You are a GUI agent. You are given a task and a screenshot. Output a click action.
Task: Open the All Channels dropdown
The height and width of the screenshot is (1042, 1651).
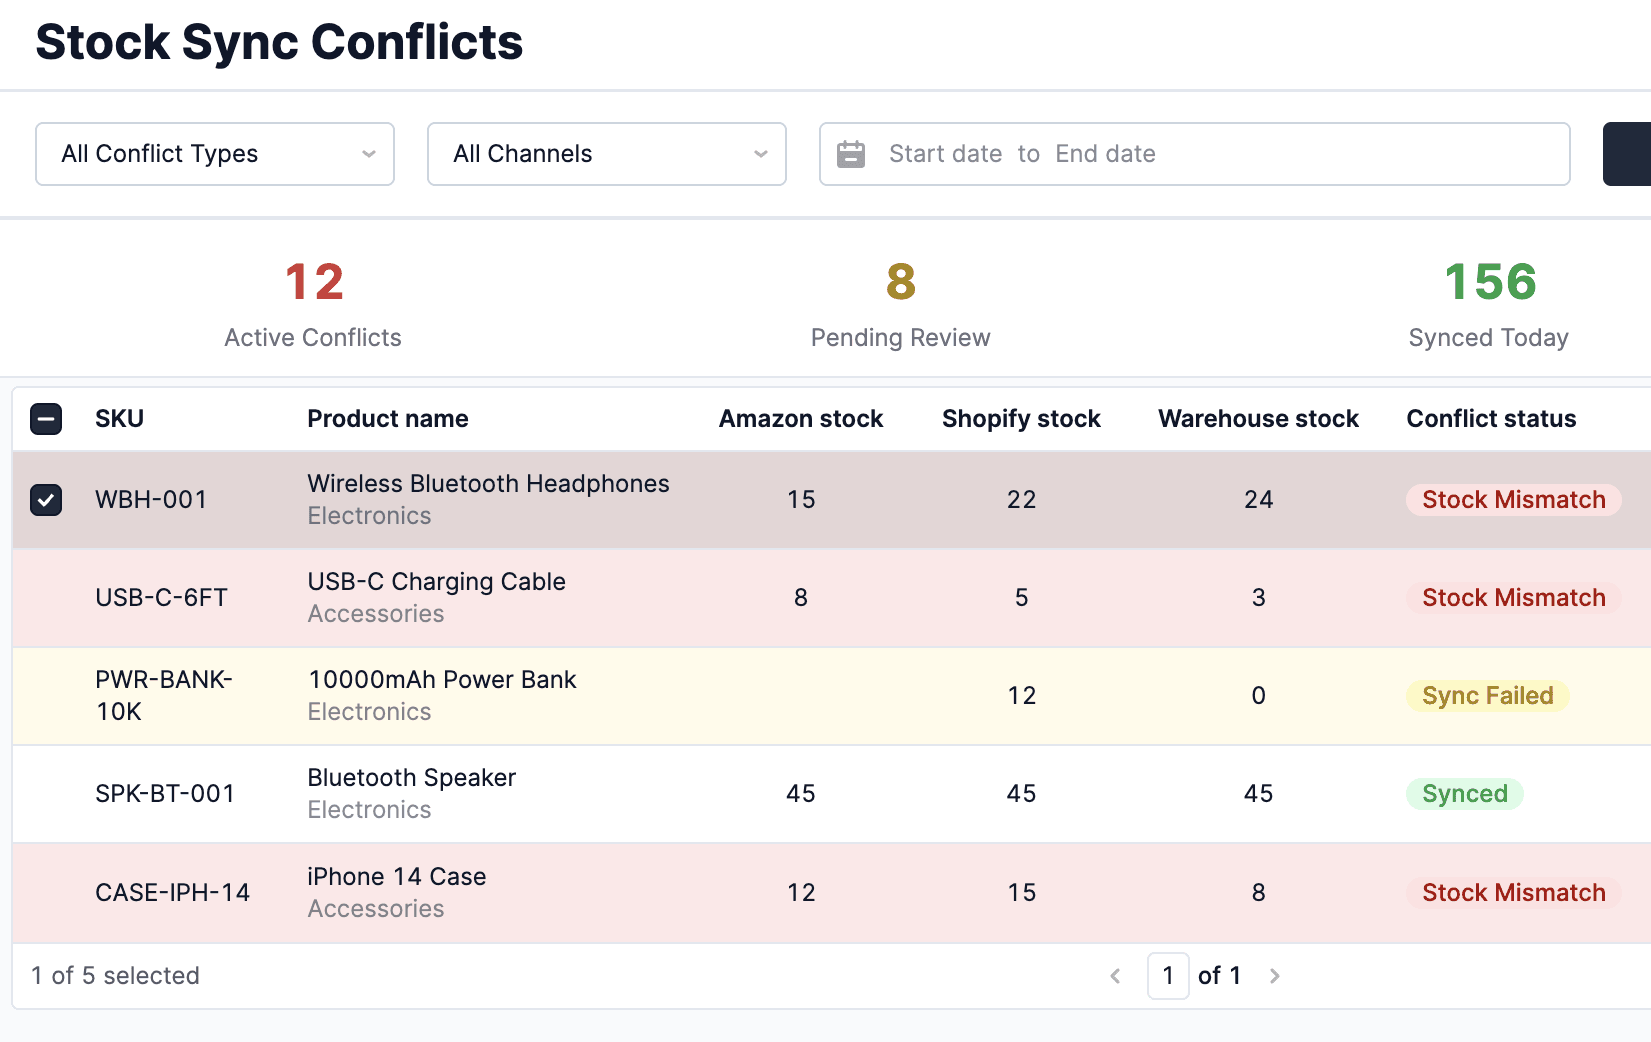point(606,154)
